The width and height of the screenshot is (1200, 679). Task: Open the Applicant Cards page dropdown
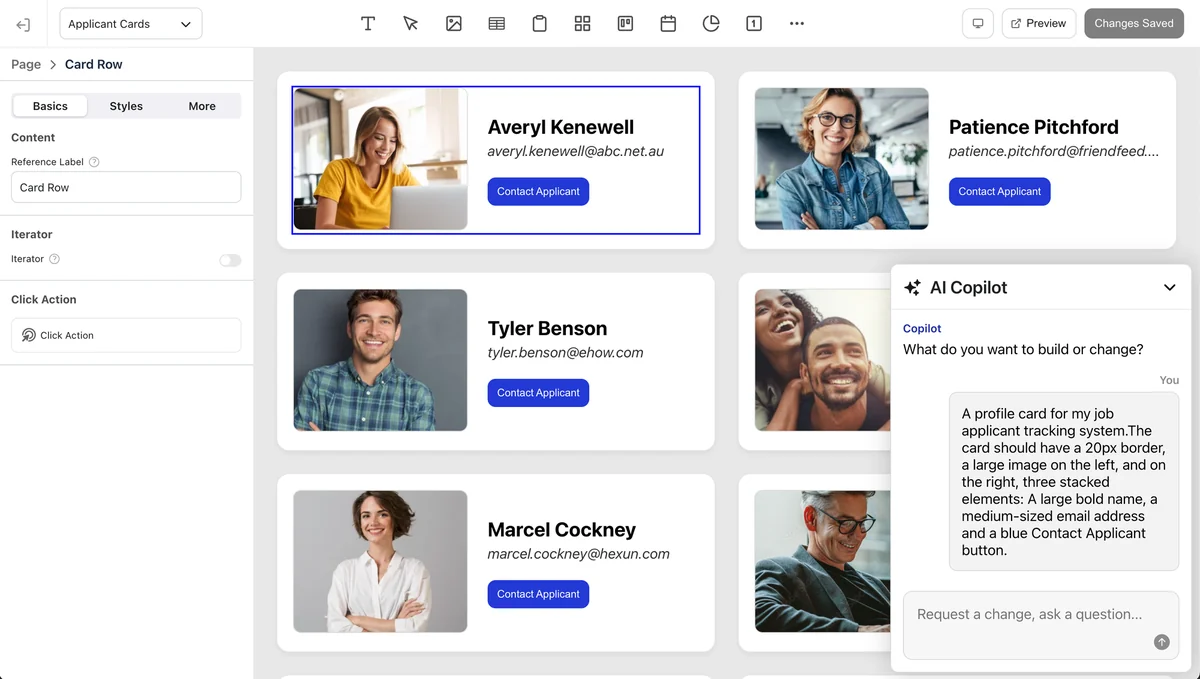[x=131, y=24]
